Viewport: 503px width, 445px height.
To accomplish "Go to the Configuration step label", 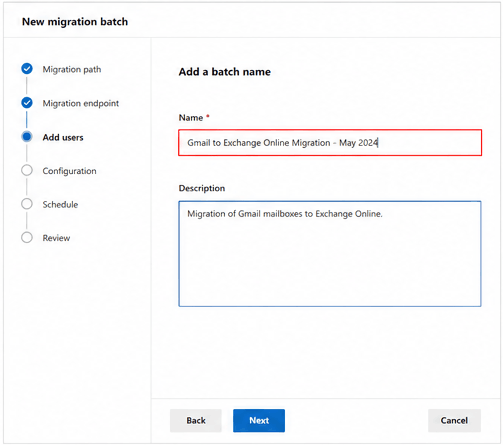I will pos(69,171).
